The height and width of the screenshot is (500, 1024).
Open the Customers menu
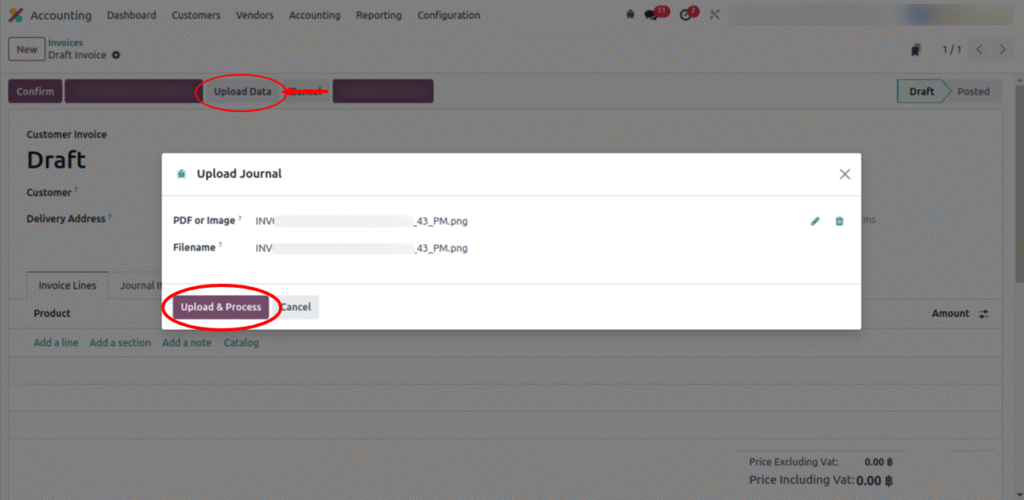(x=196, y=15)
